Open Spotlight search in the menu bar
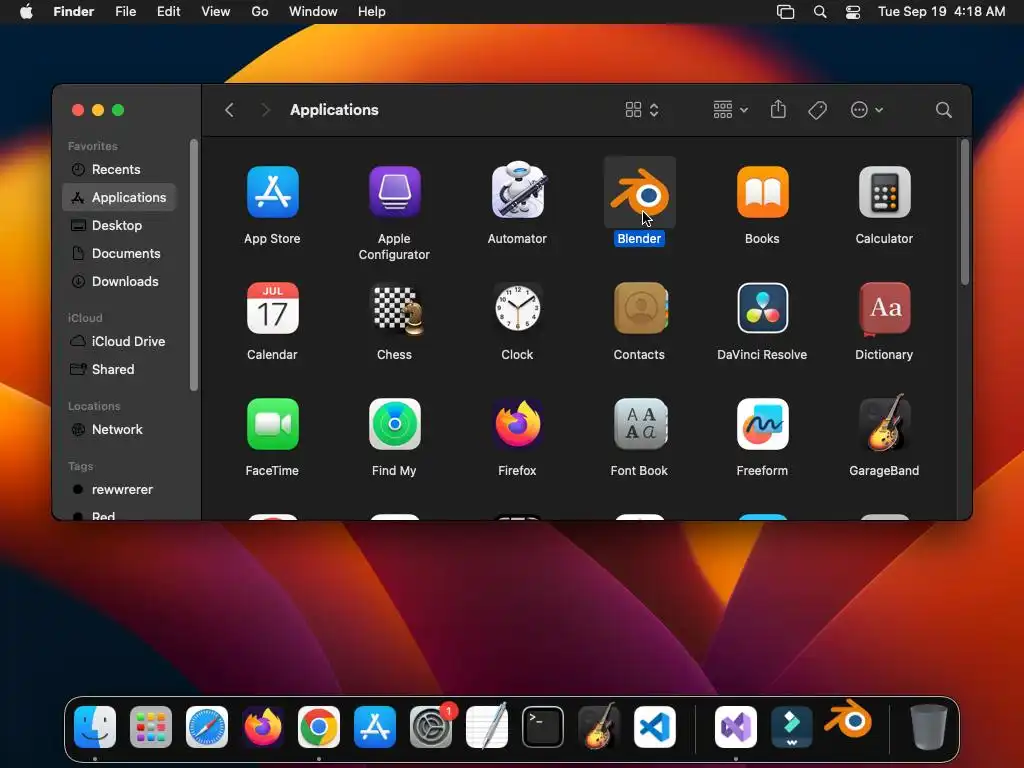The image size is (1024, 768). (x=820, y=12)
